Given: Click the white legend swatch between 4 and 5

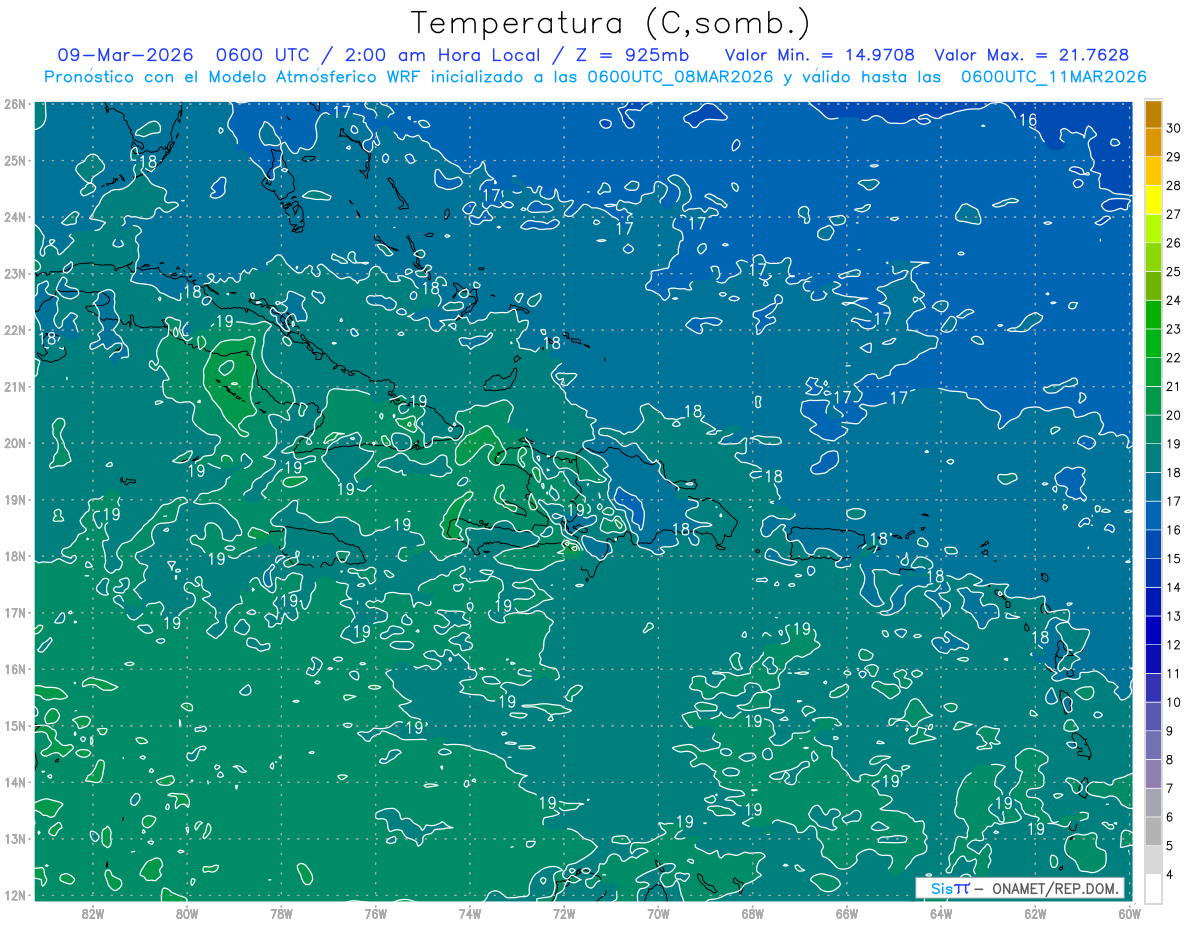Looking at the screenshot, I should (x=1153, y=860).
